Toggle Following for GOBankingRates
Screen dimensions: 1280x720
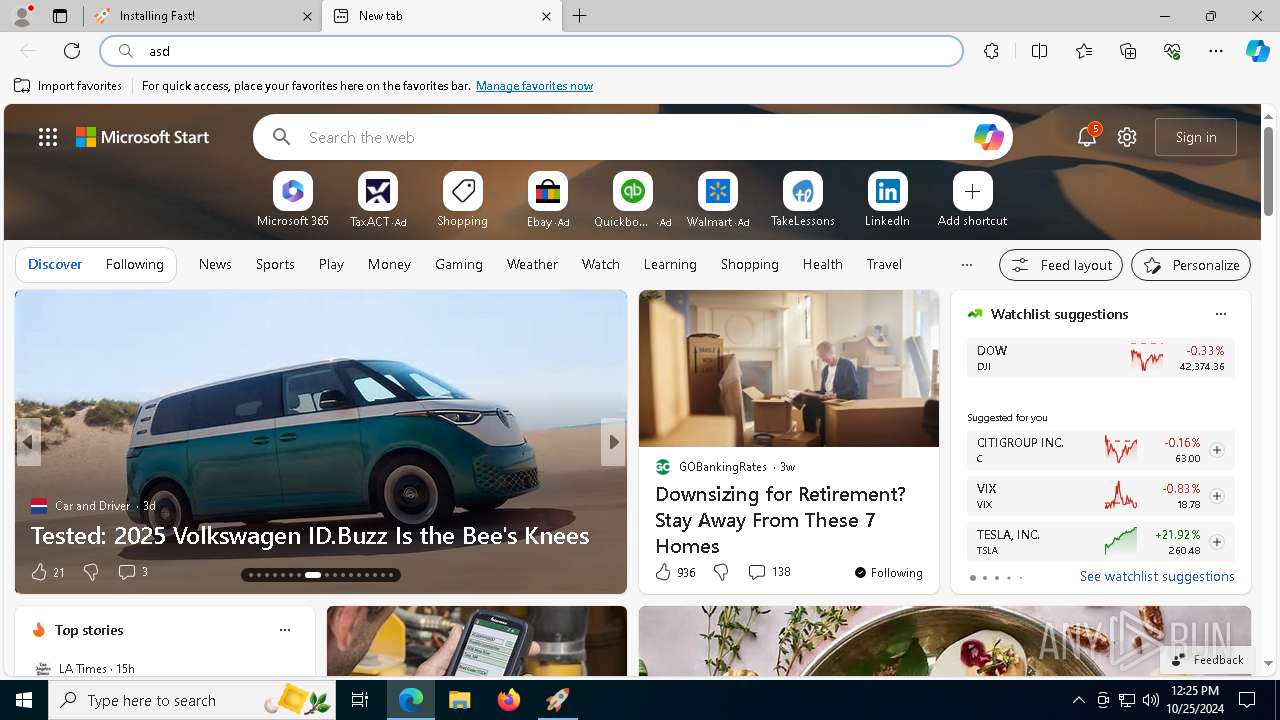tap(888, 572)
